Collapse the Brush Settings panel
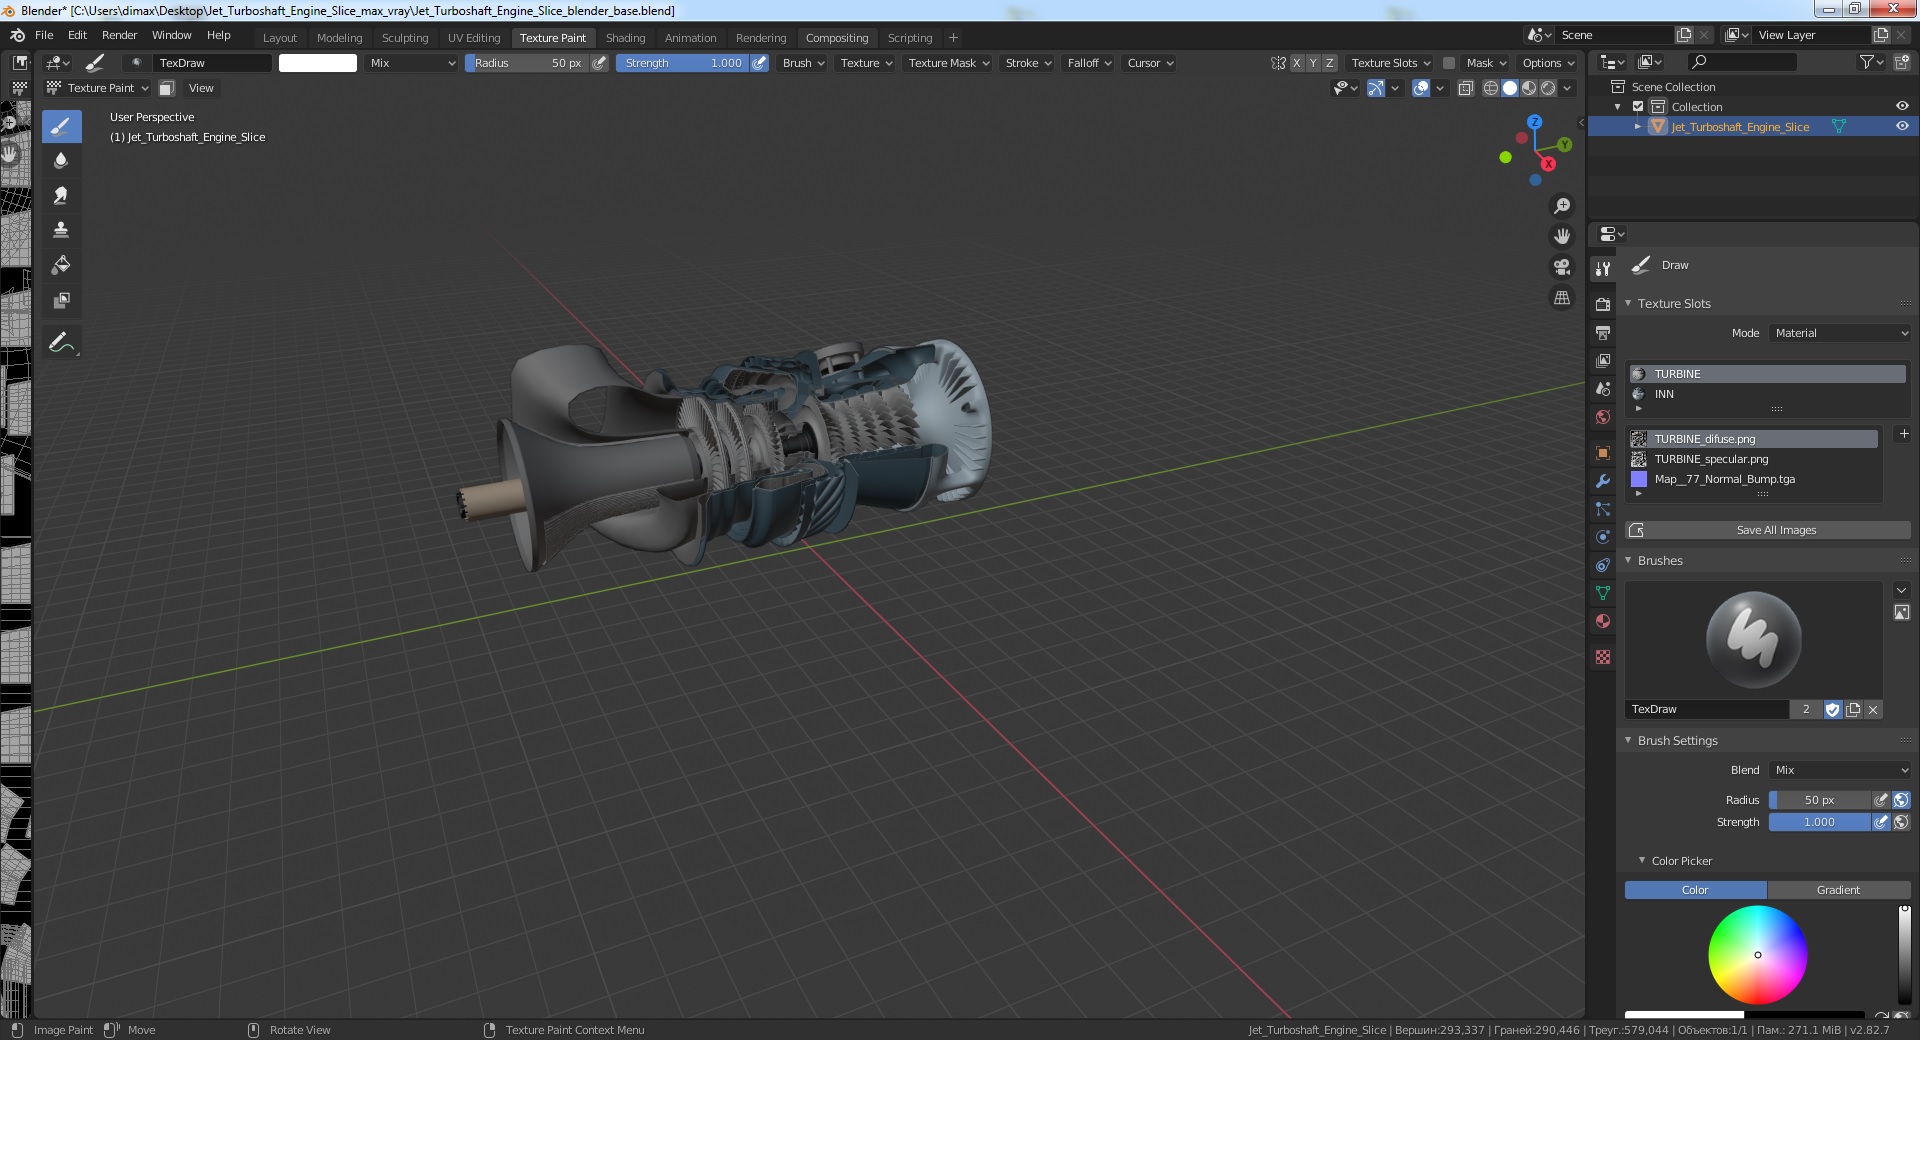The height and width of the screenshot is (1158, 1920). (x=1628, y=741)
